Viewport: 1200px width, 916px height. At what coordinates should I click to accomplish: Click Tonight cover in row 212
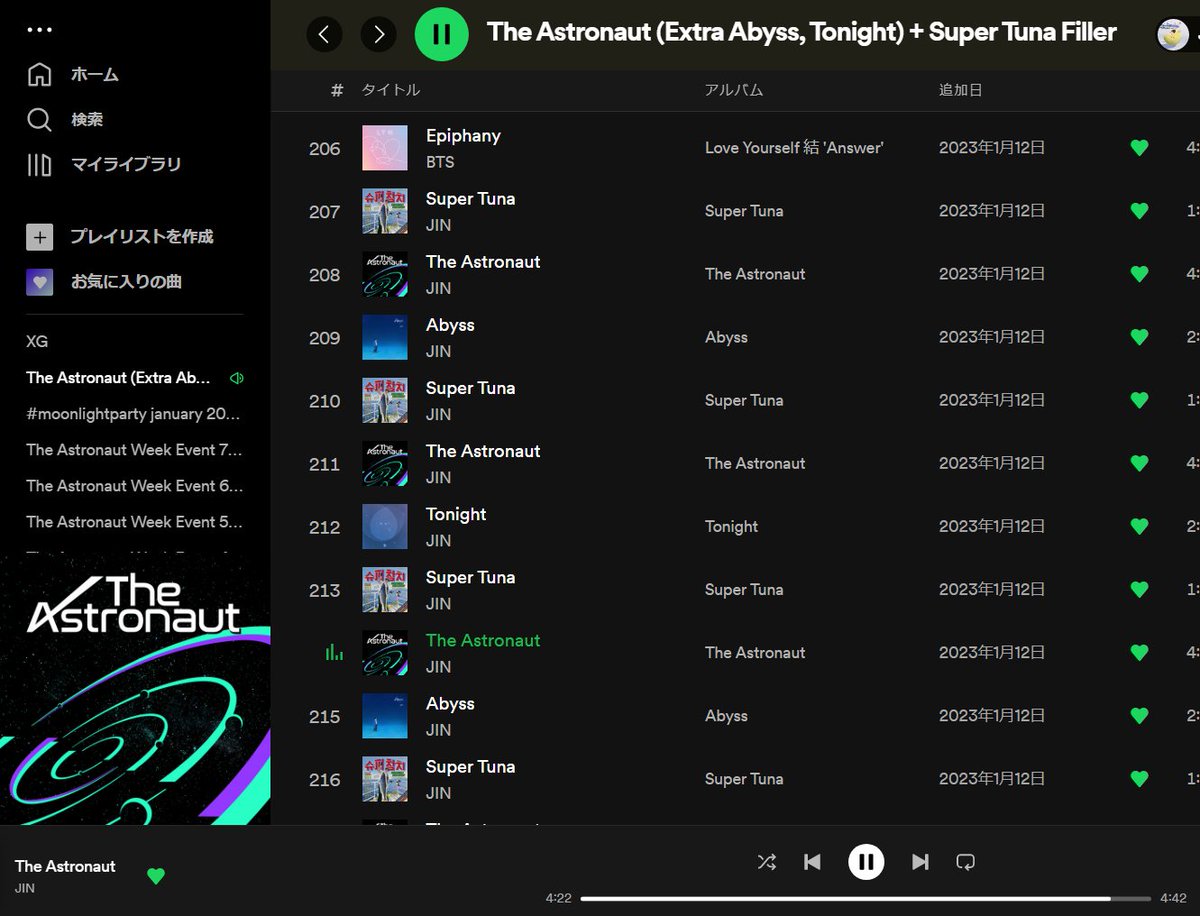(x=385, y=526)
